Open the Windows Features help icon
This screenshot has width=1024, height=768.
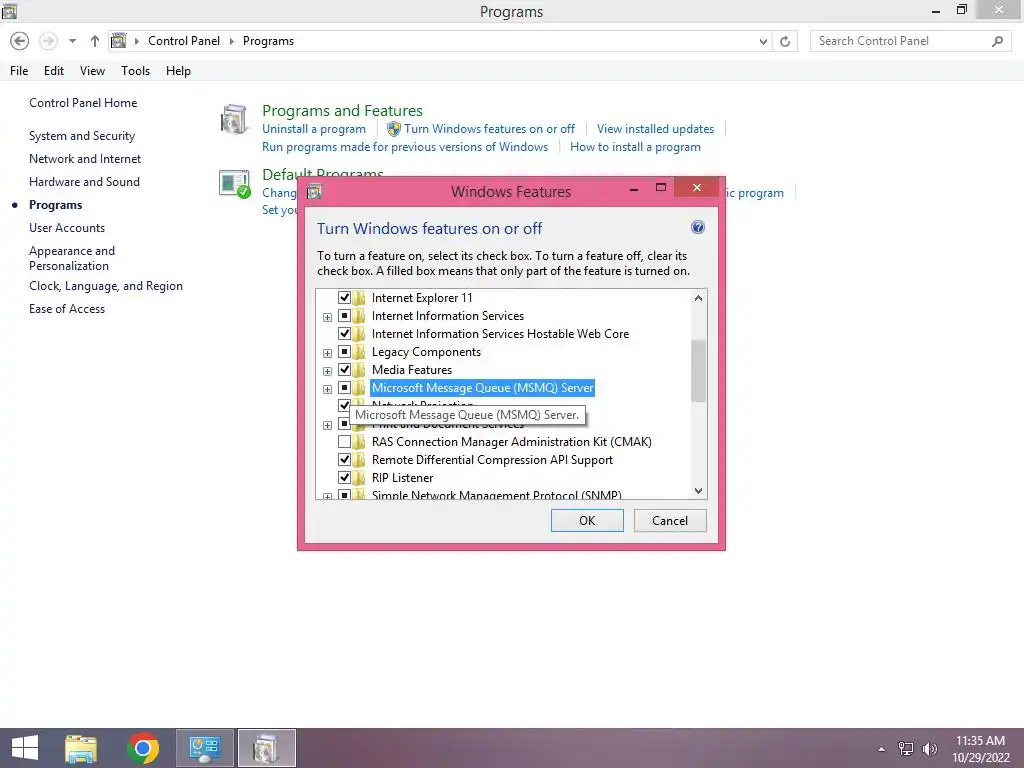coord(697,227)
